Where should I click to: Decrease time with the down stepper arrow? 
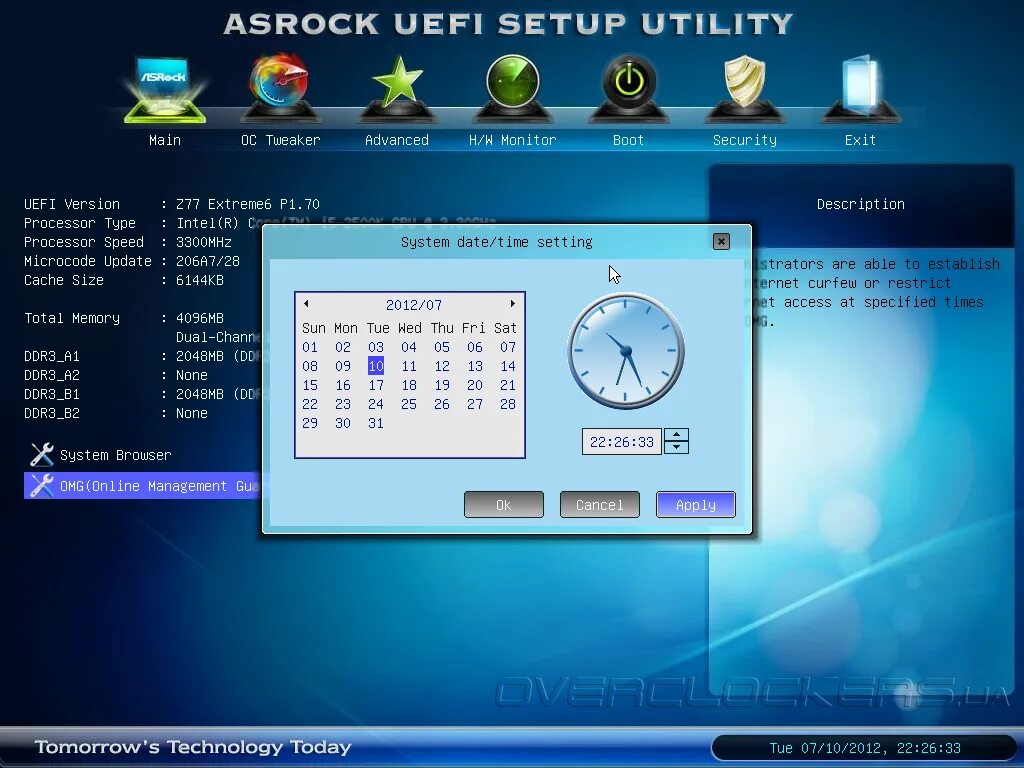676,447
